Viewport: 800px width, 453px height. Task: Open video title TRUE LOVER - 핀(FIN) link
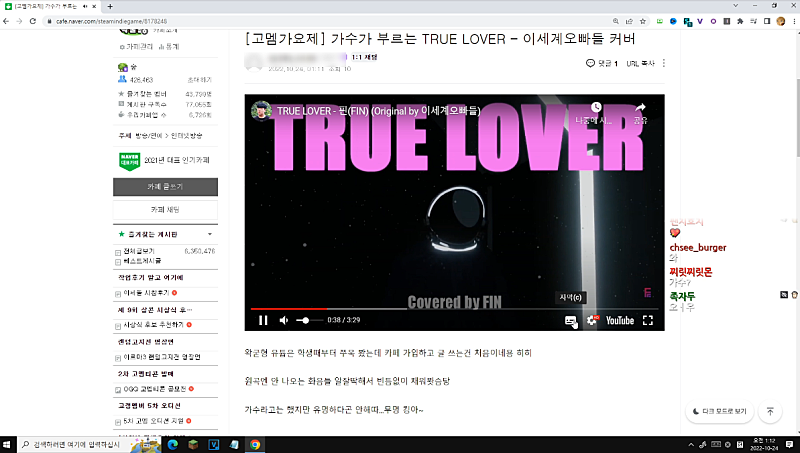379,111
